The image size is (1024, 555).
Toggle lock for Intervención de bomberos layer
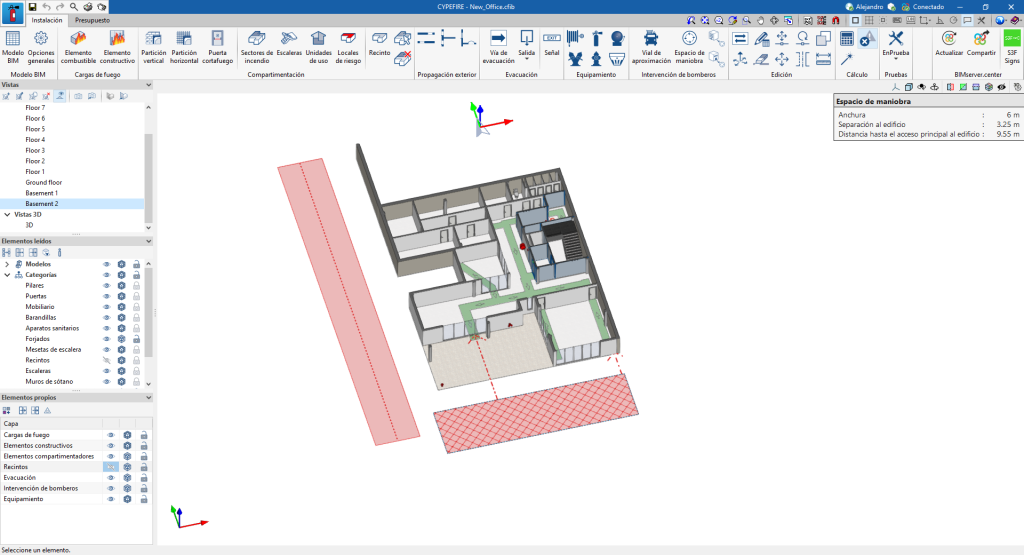coord(144,488)
